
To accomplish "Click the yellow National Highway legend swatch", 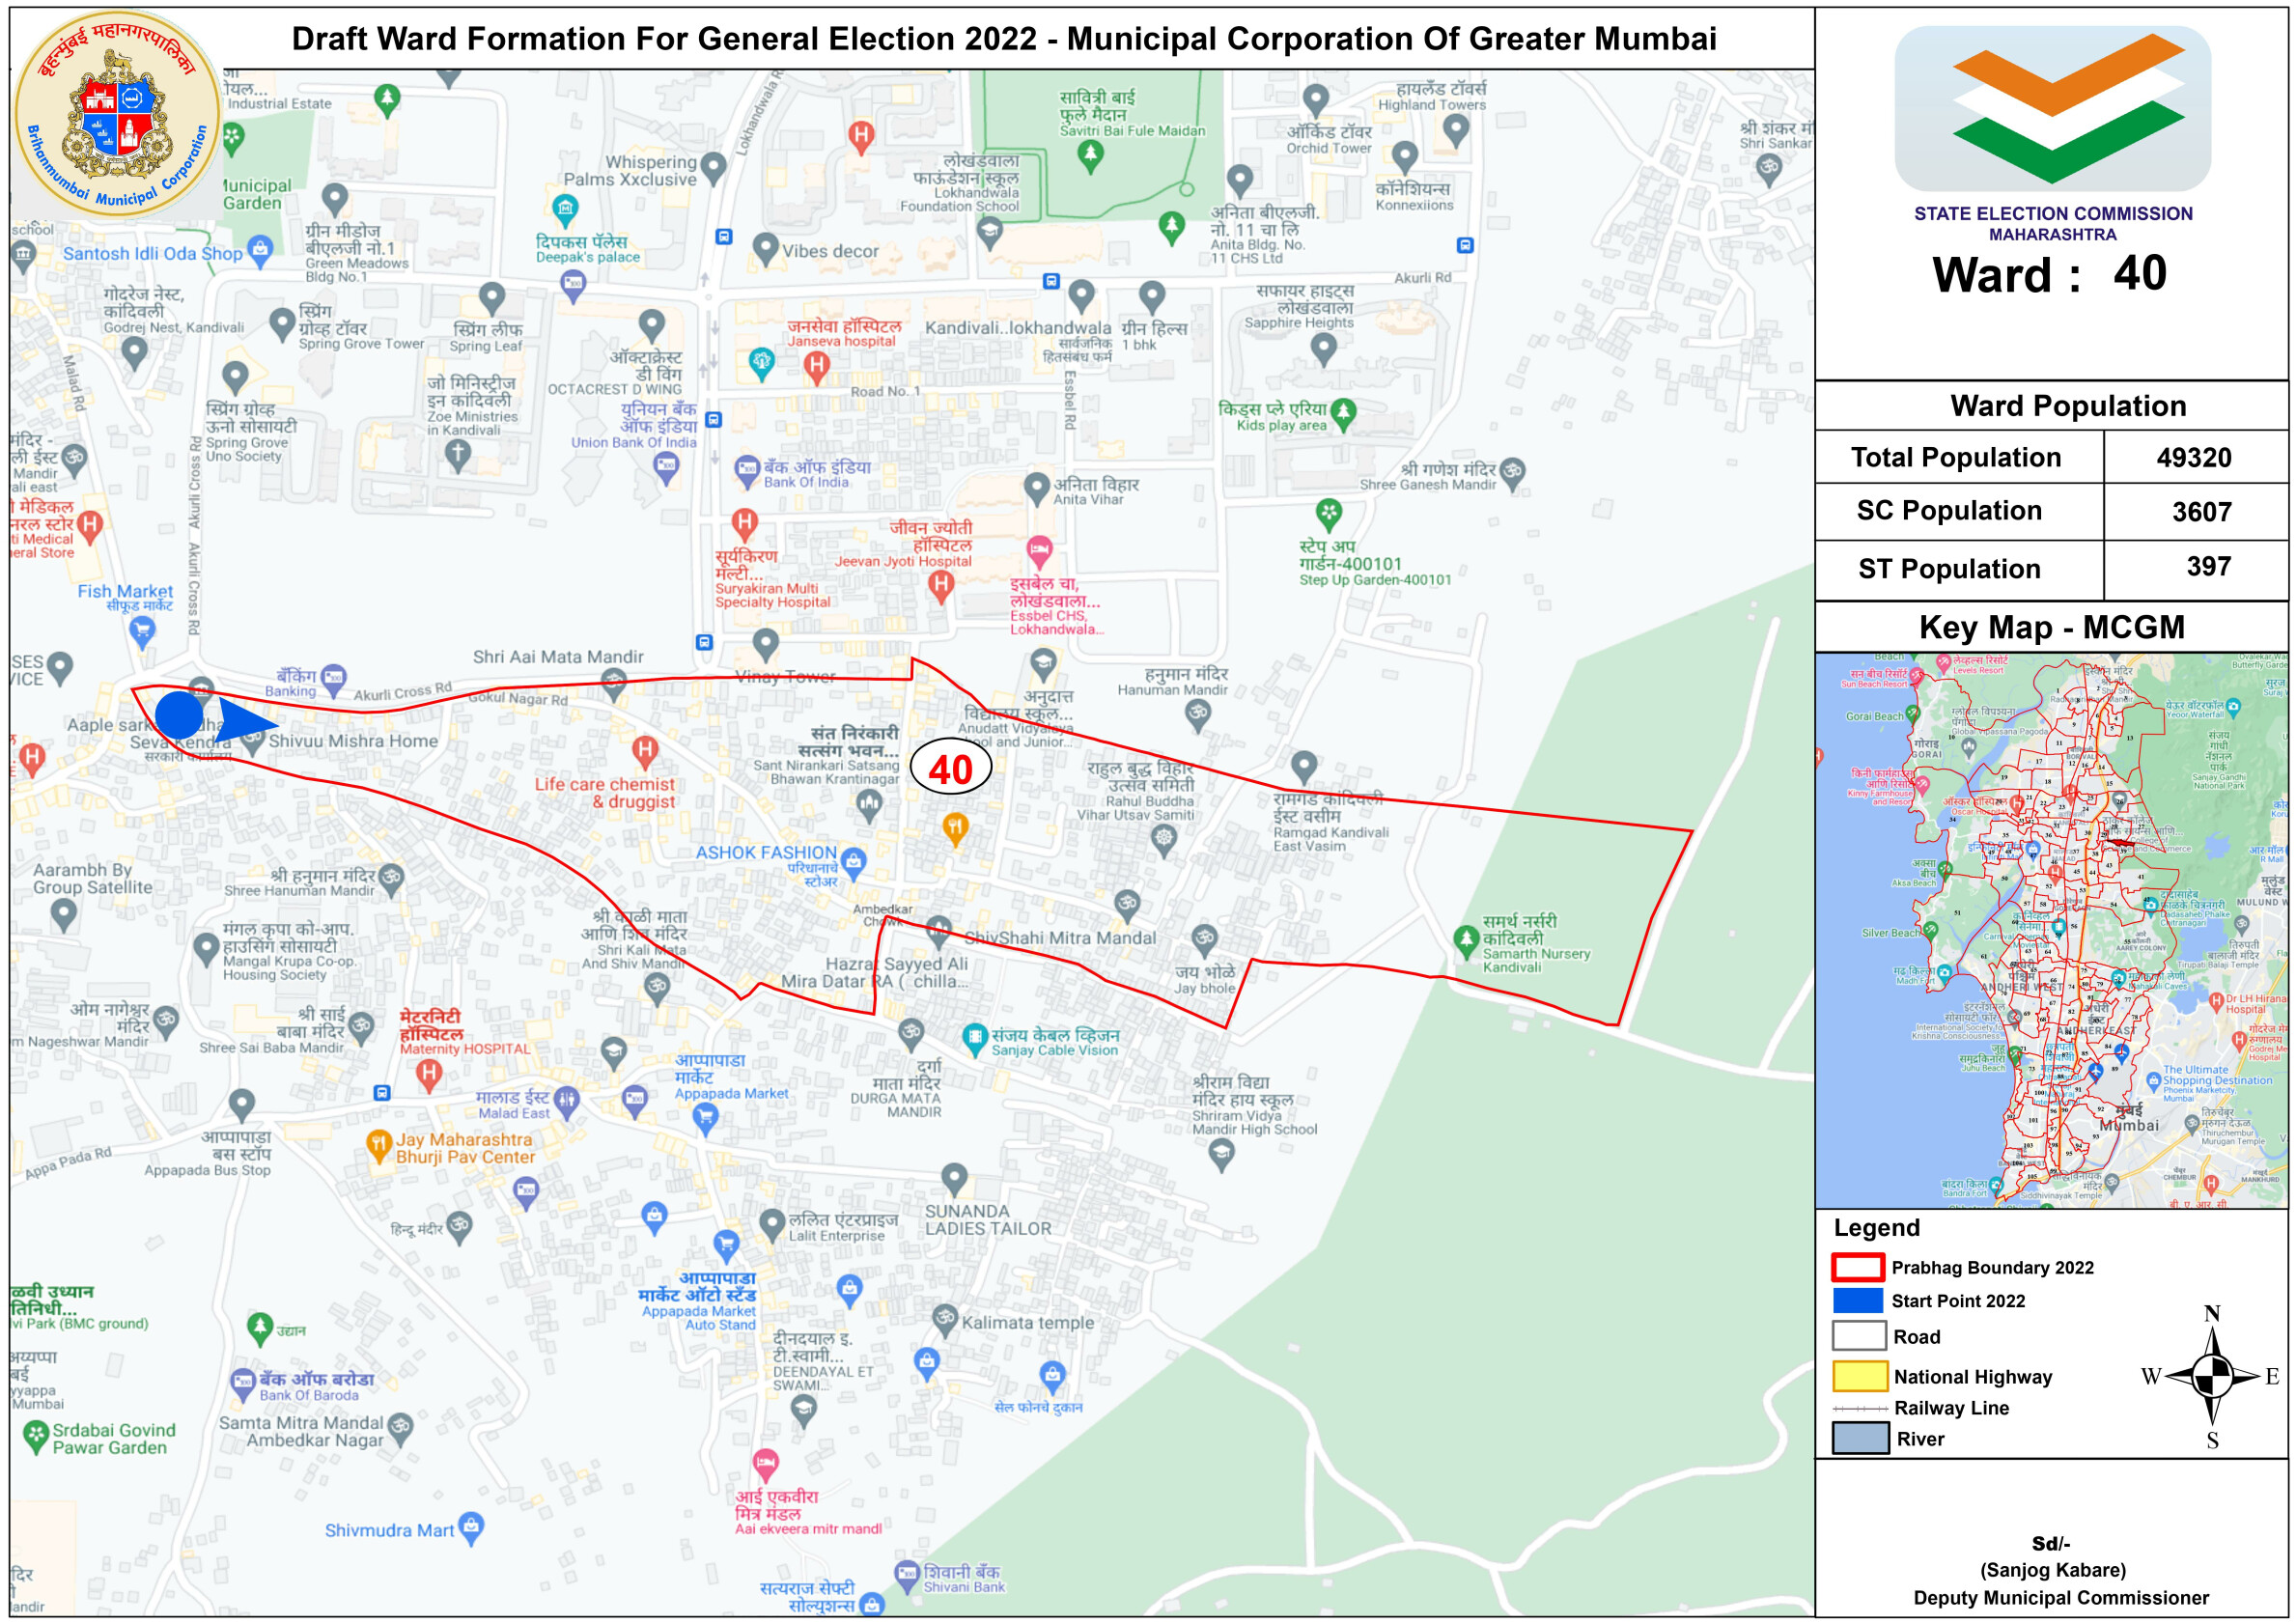I will [x=1859, y=1376].
